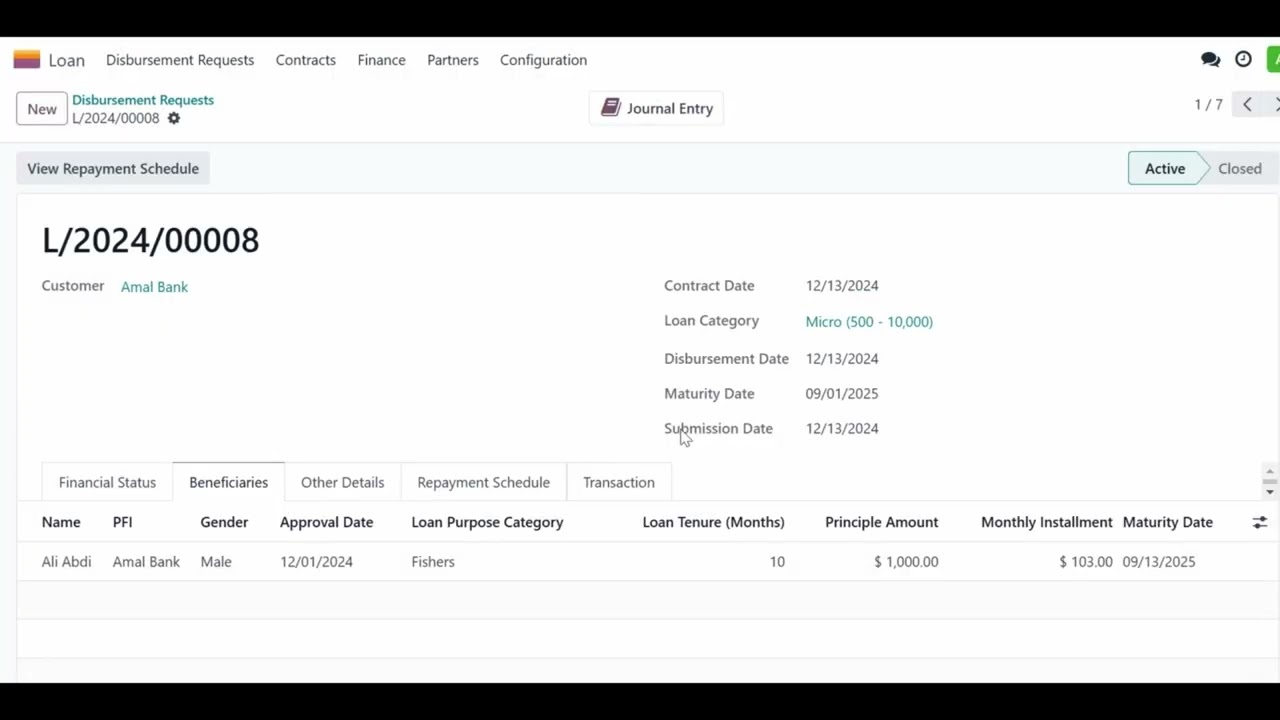Click the 12/01/2024 approval date cell
This screenshot has width=1280, height=720.
point(316,562)
